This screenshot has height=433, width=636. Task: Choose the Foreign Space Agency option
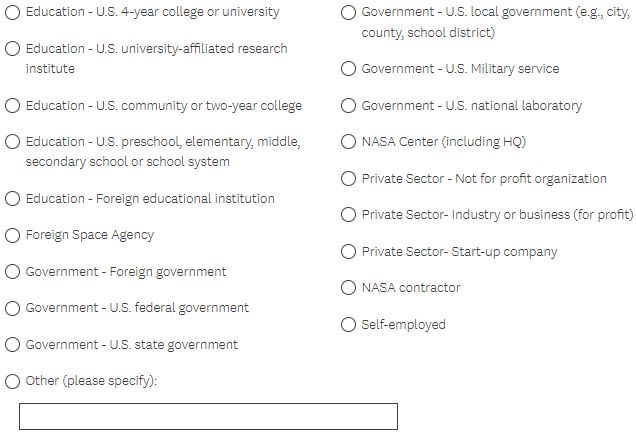[13, 235]
